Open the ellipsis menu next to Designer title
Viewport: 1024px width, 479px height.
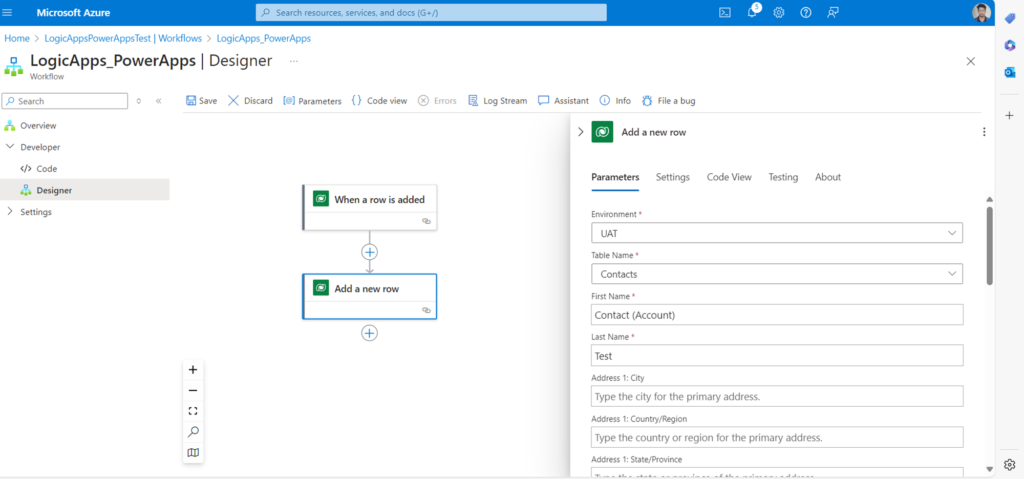click(294, 61)
